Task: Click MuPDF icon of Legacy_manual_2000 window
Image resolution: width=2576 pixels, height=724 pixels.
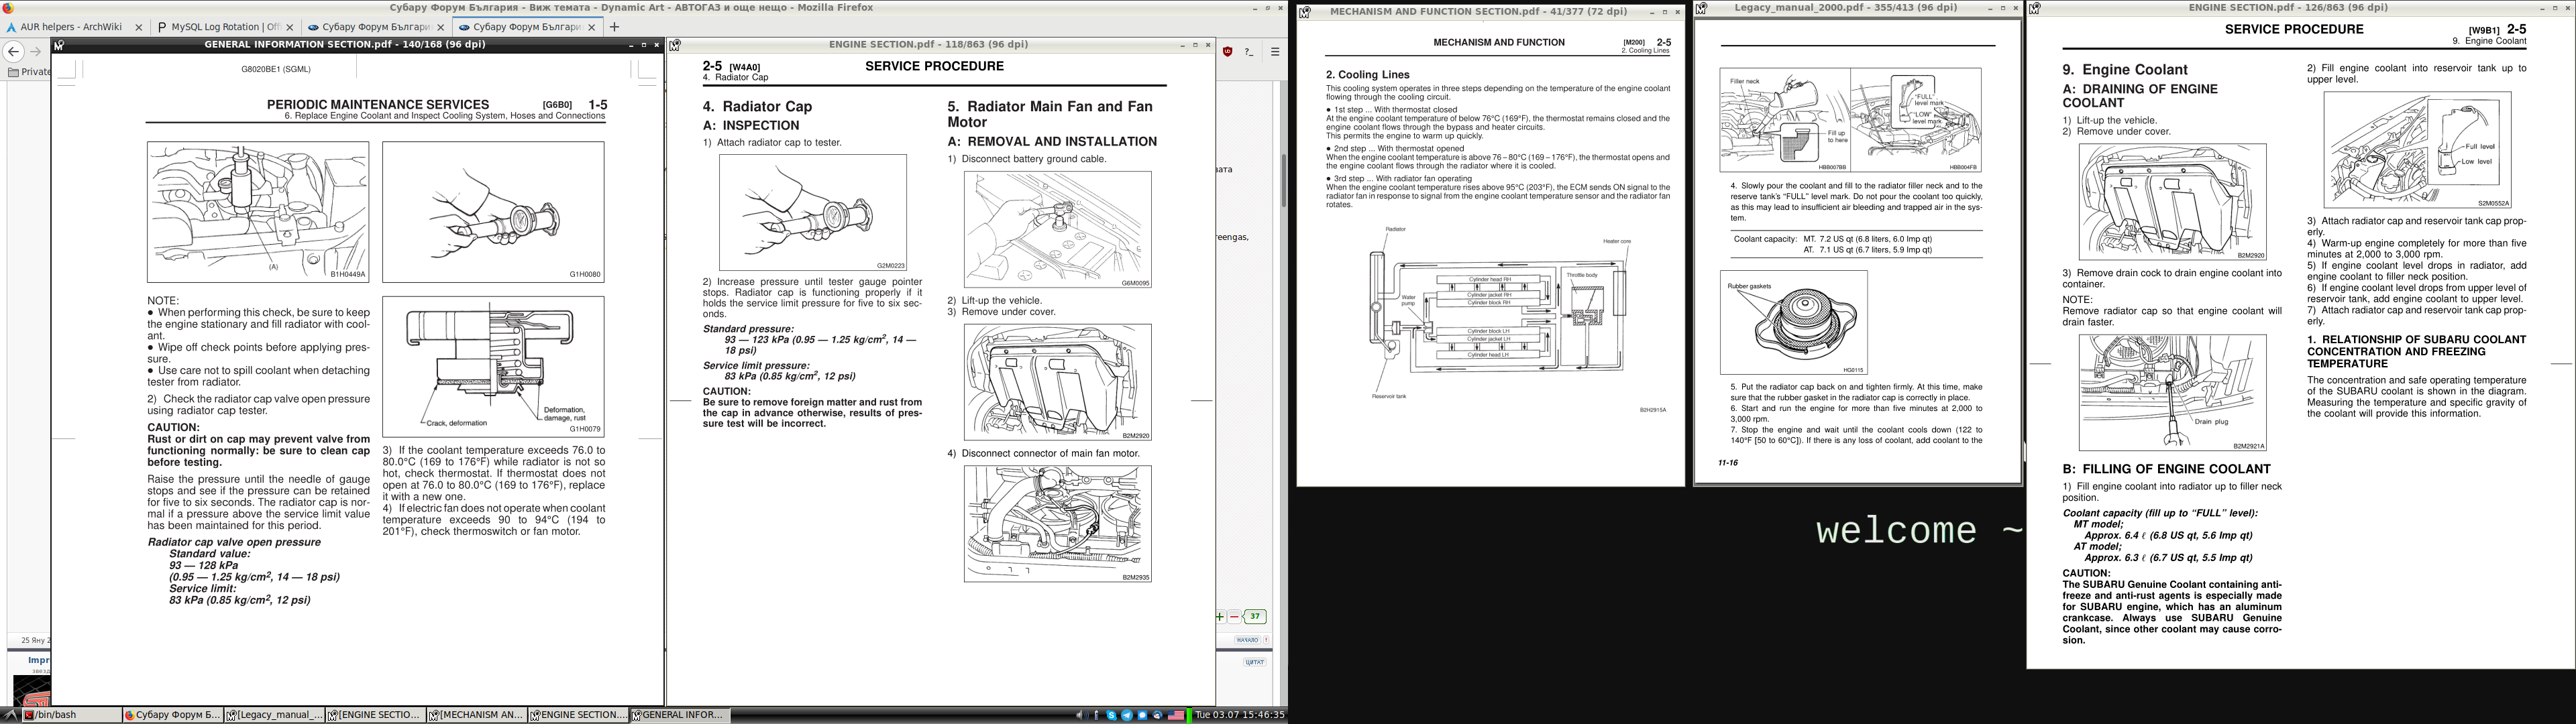Action: tap(1701, 8)
